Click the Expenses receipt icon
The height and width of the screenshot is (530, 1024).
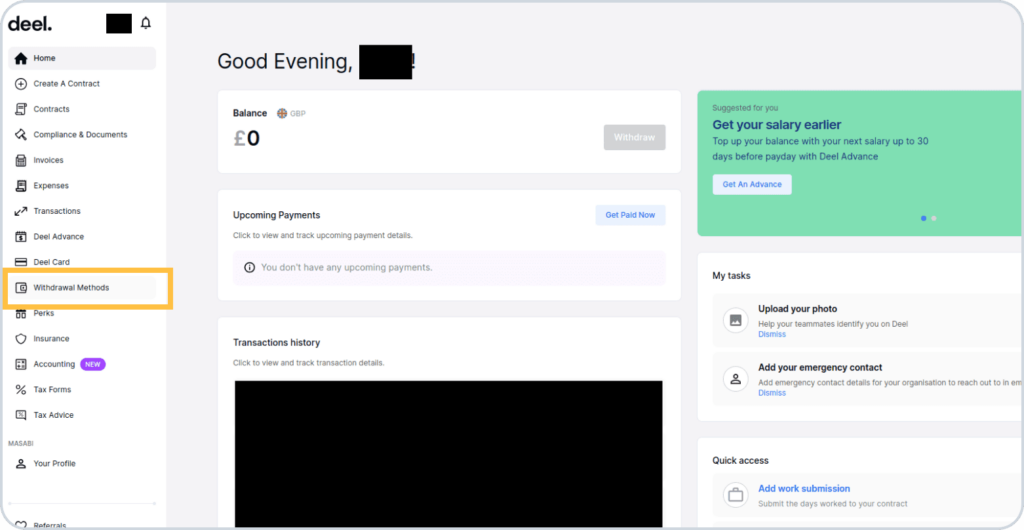(21, 185)
